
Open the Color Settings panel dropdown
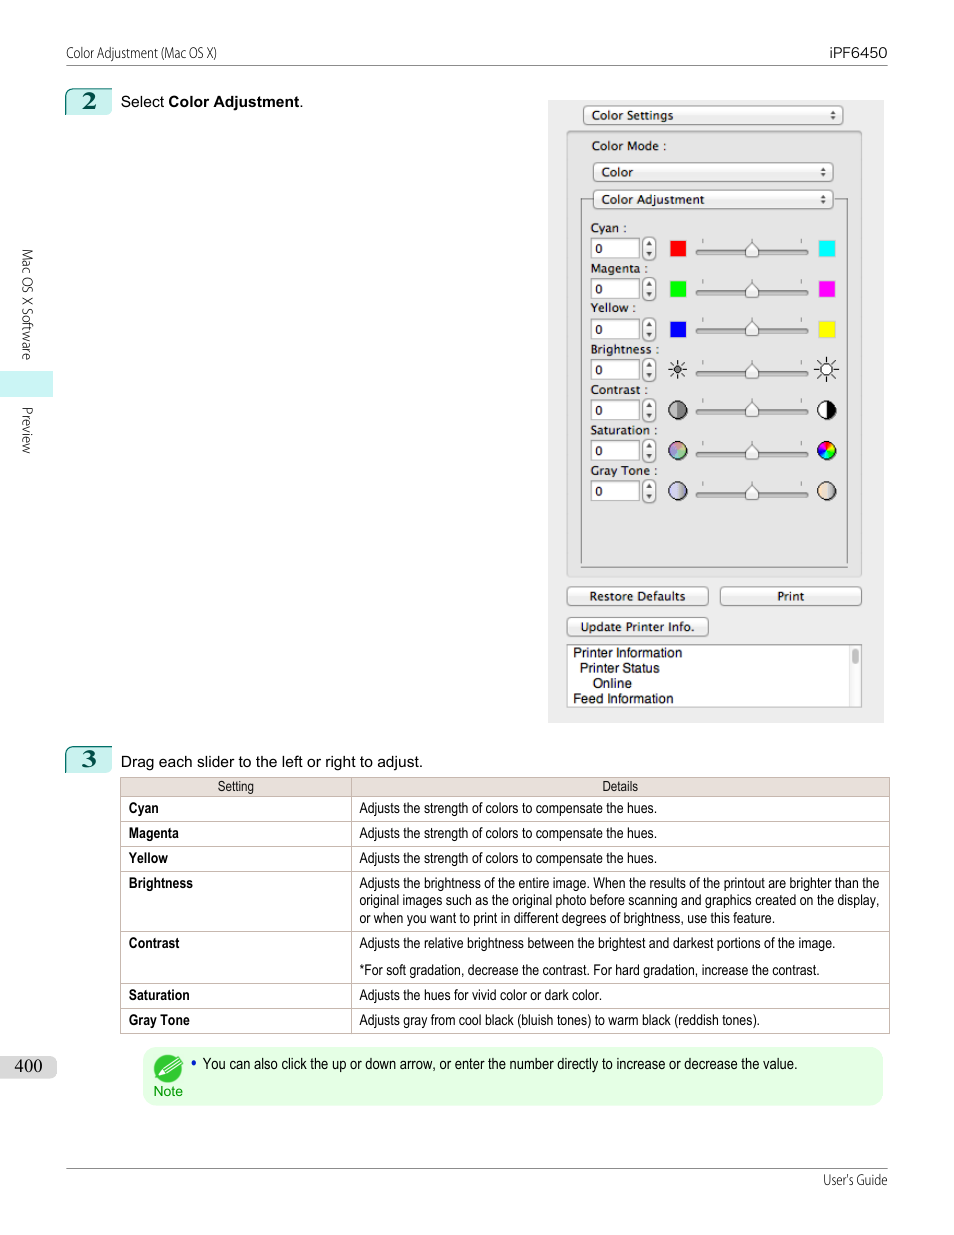[712, 116]
